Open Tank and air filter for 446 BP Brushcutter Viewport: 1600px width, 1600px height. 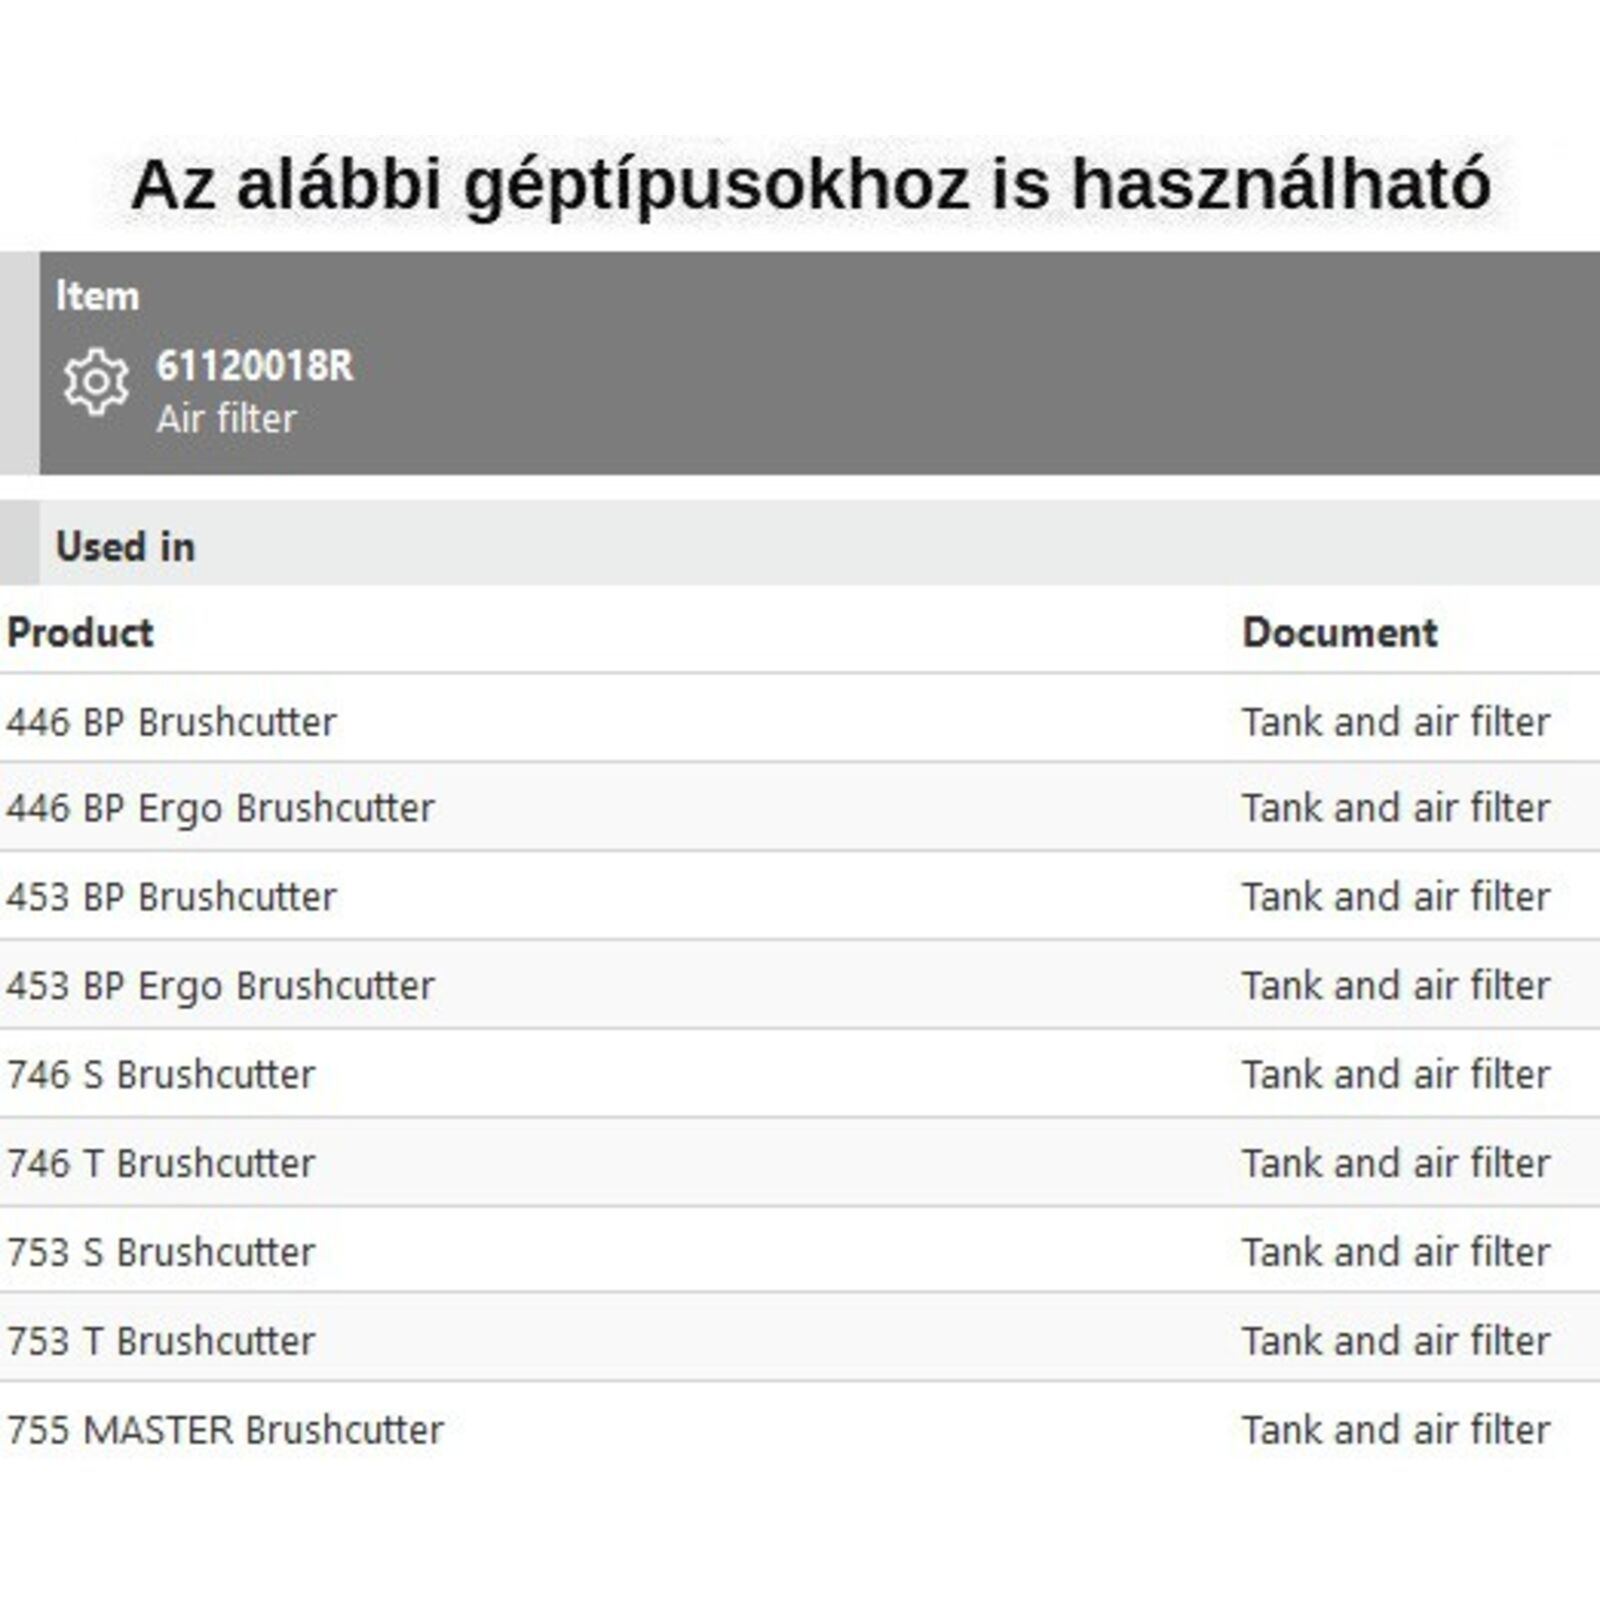1395,722
